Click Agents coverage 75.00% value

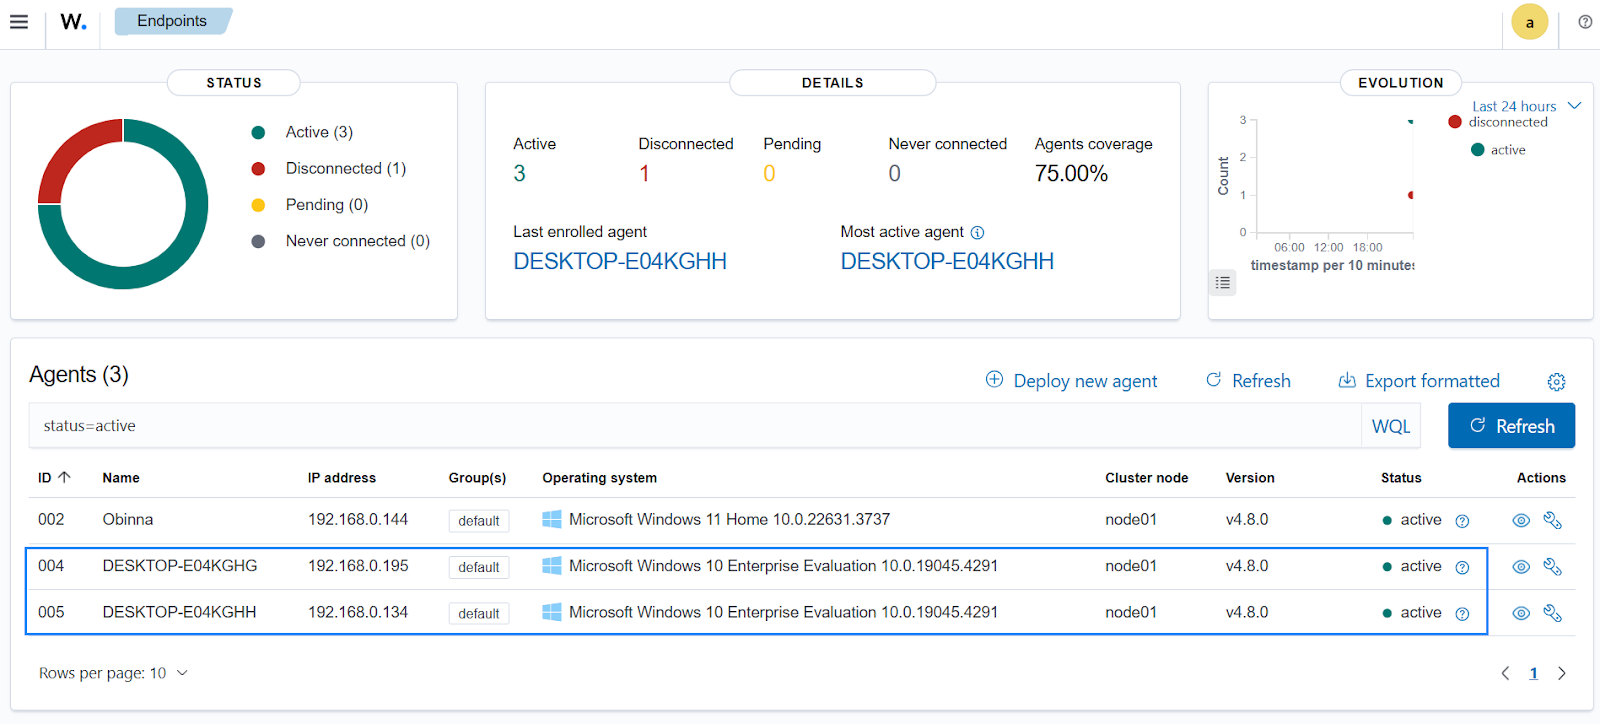[1071, 174]
